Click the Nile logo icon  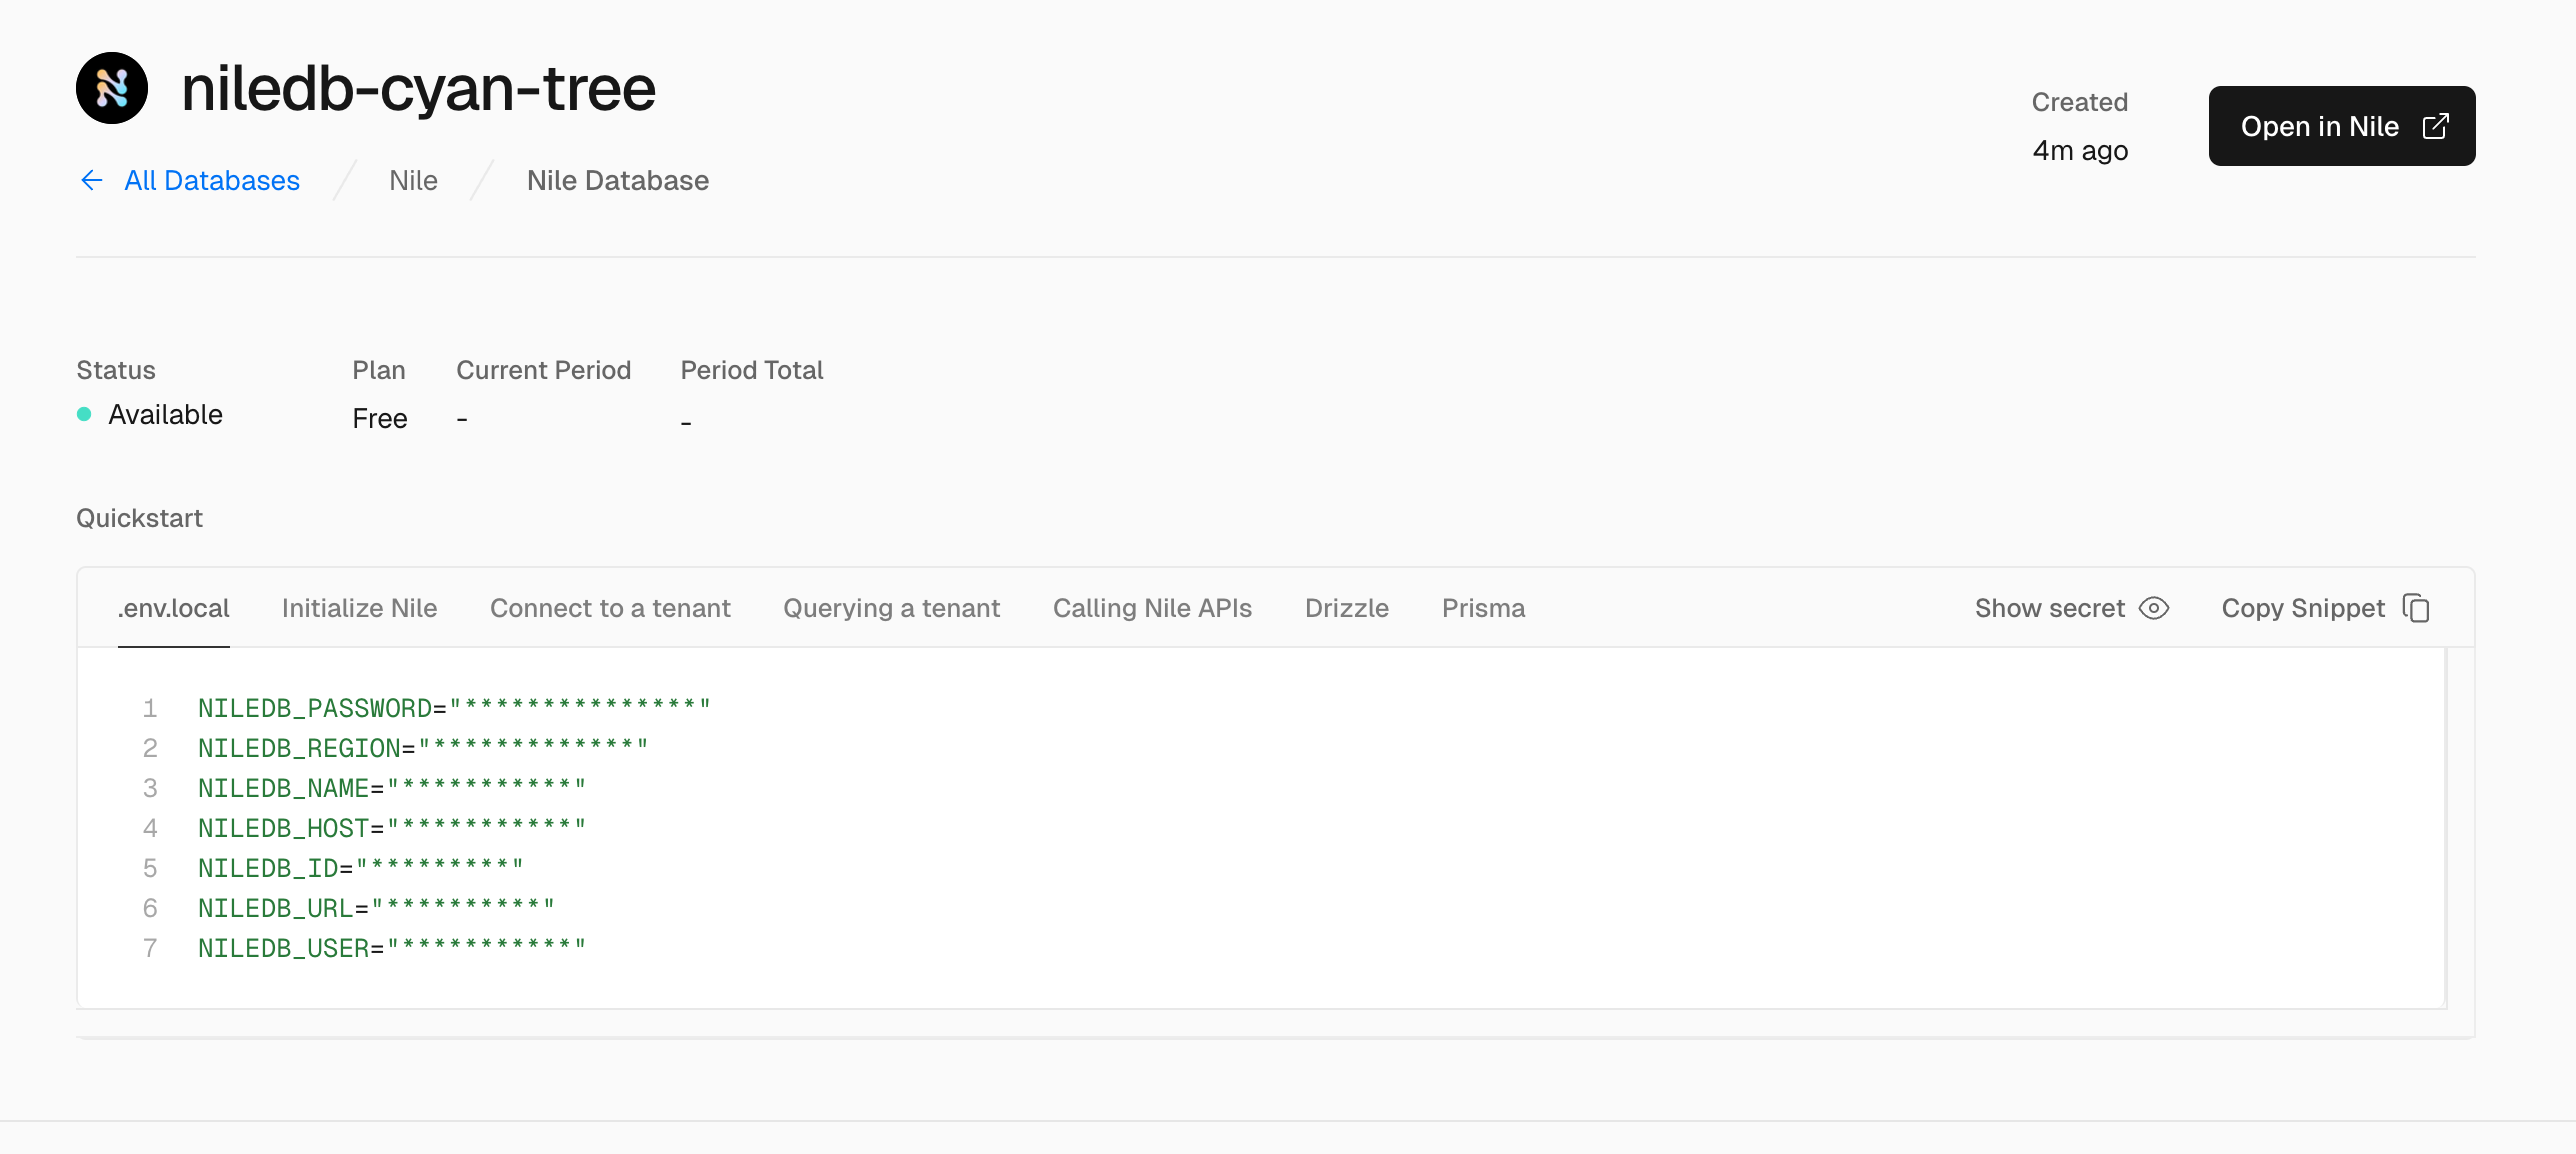(112, 88)
